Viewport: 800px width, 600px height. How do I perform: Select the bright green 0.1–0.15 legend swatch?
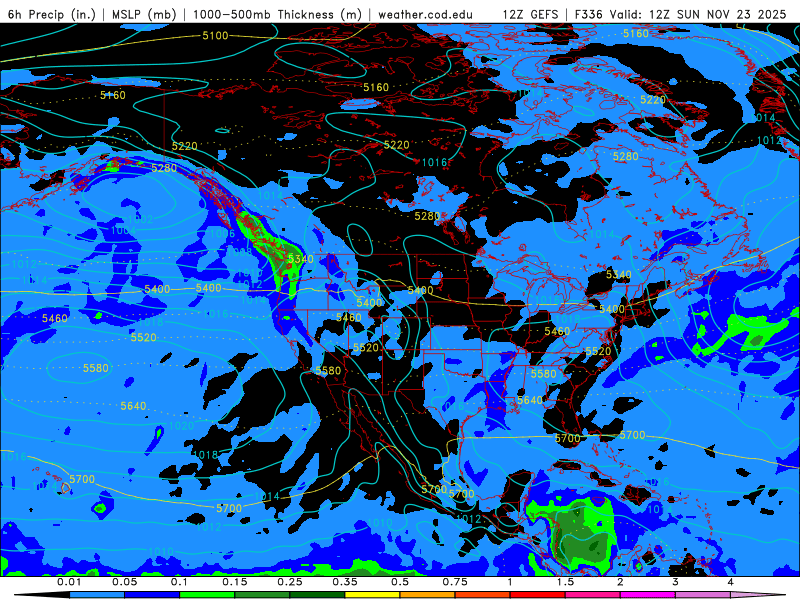[x=207, y=595]
